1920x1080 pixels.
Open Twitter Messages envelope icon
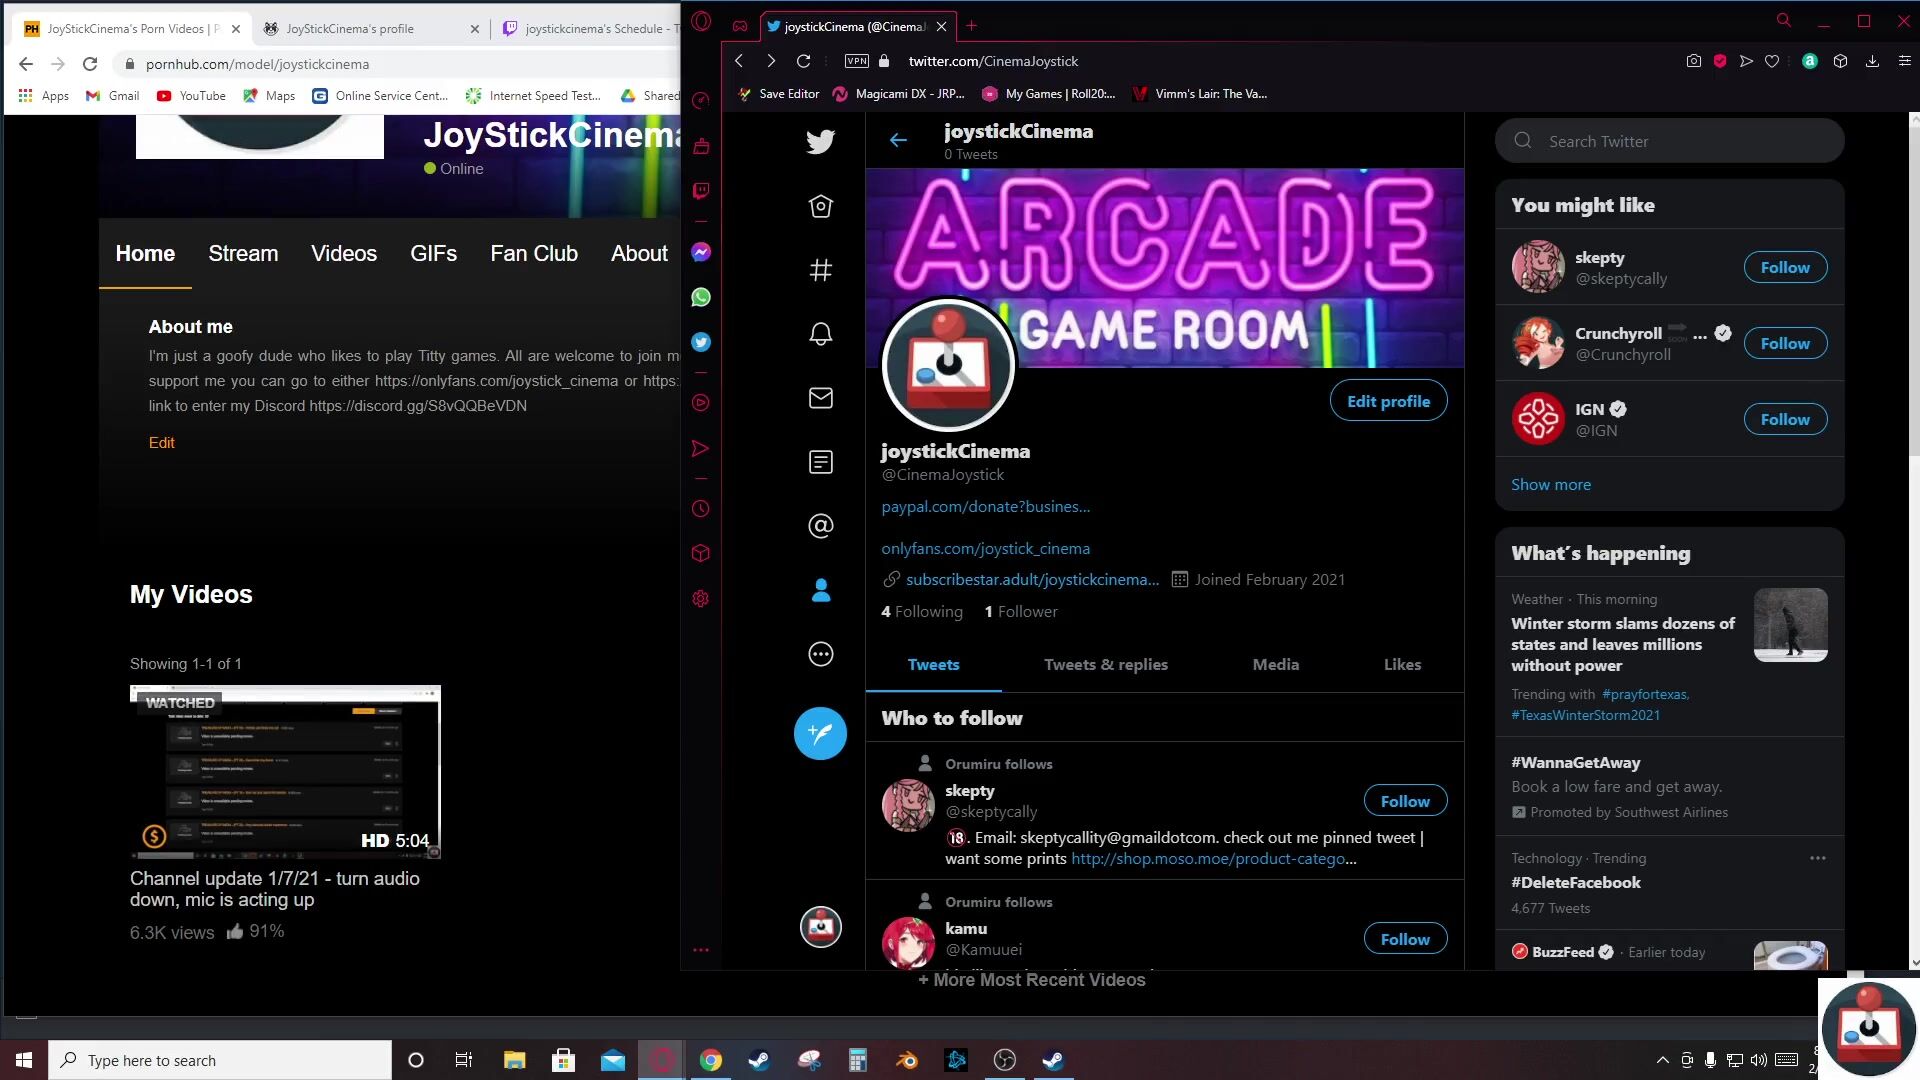[x=820, y=398]
